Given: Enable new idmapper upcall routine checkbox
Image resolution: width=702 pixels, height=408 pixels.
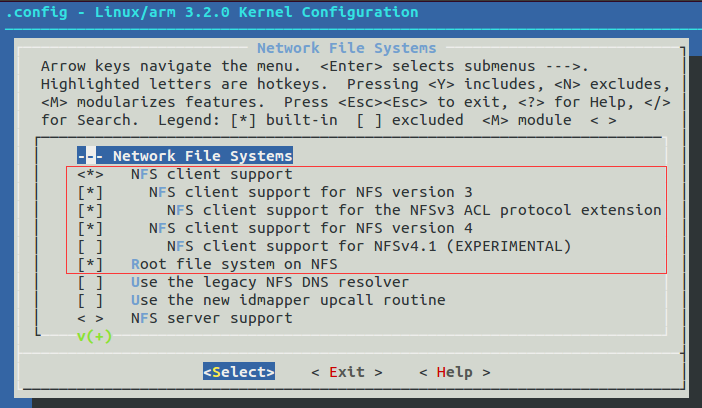Looking at the screenshot, I should coord(90,301).
